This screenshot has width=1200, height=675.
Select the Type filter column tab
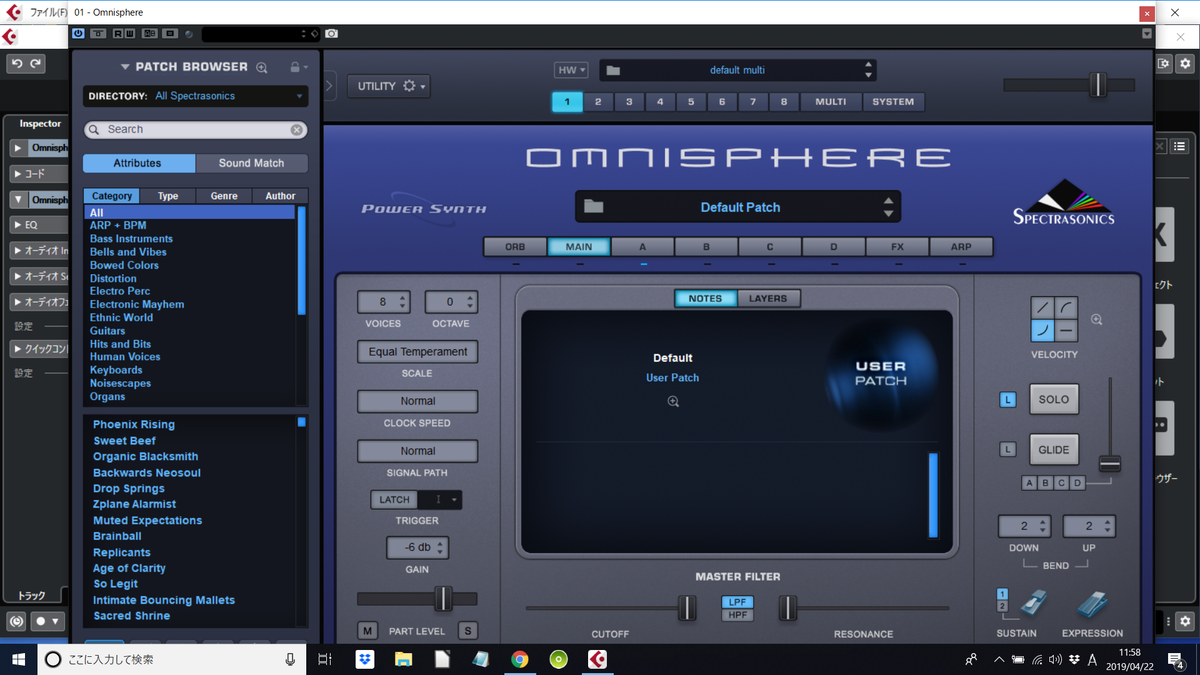point(168,196)
